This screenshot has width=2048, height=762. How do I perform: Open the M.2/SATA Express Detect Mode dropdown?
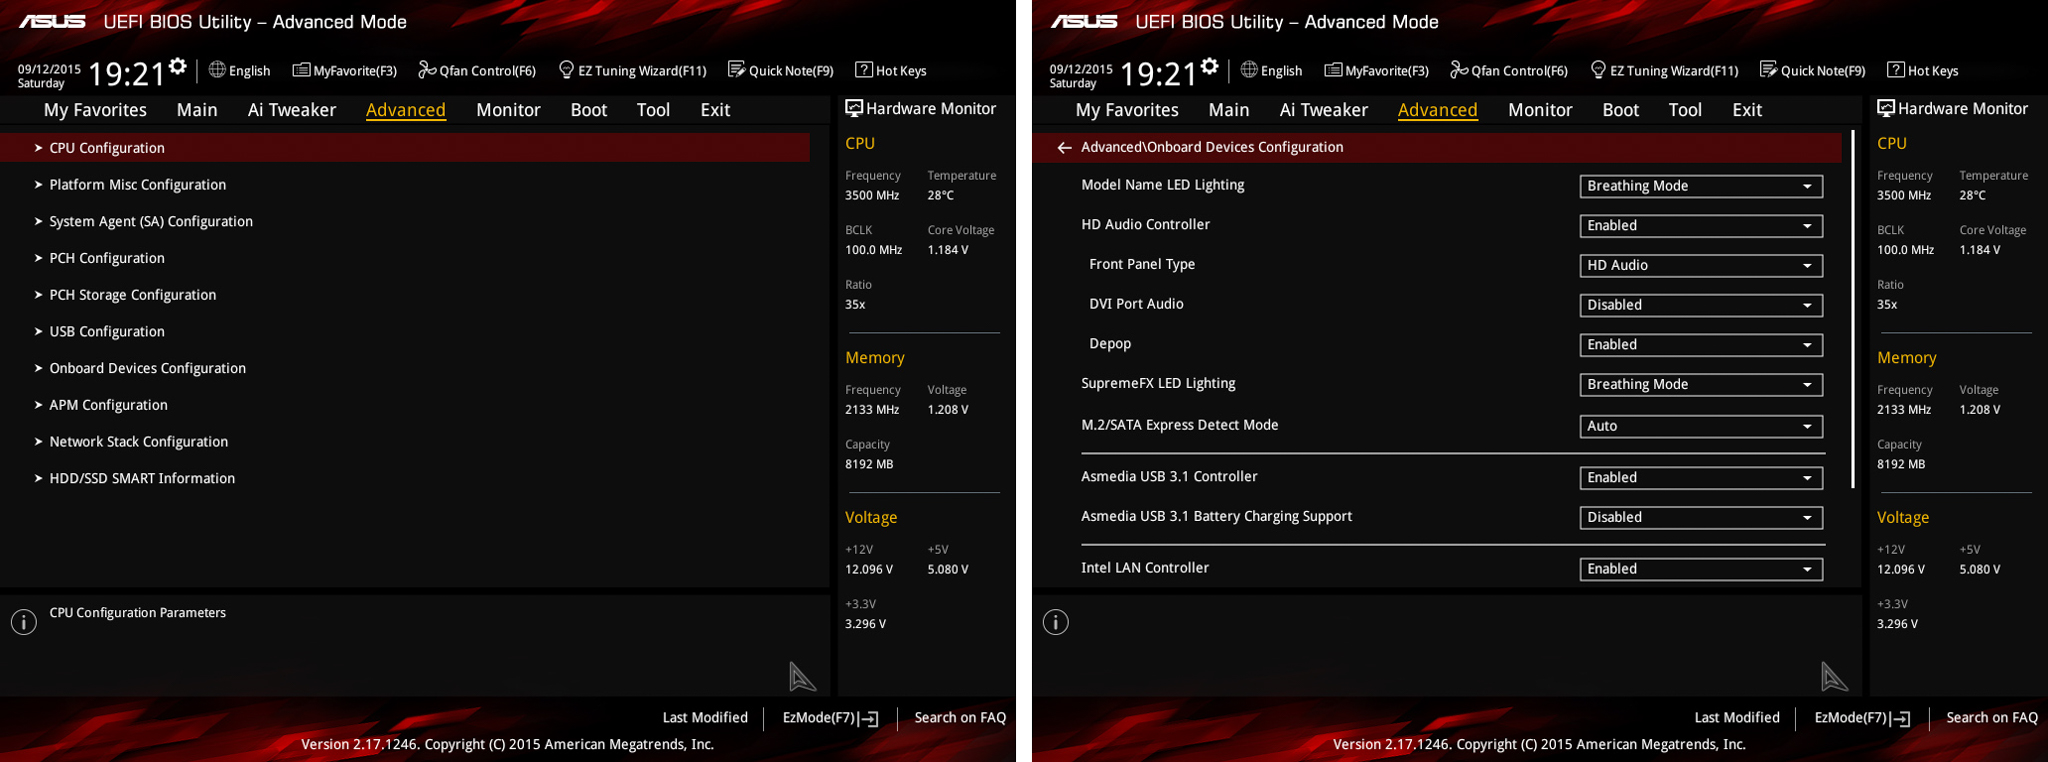point(1700,426)
